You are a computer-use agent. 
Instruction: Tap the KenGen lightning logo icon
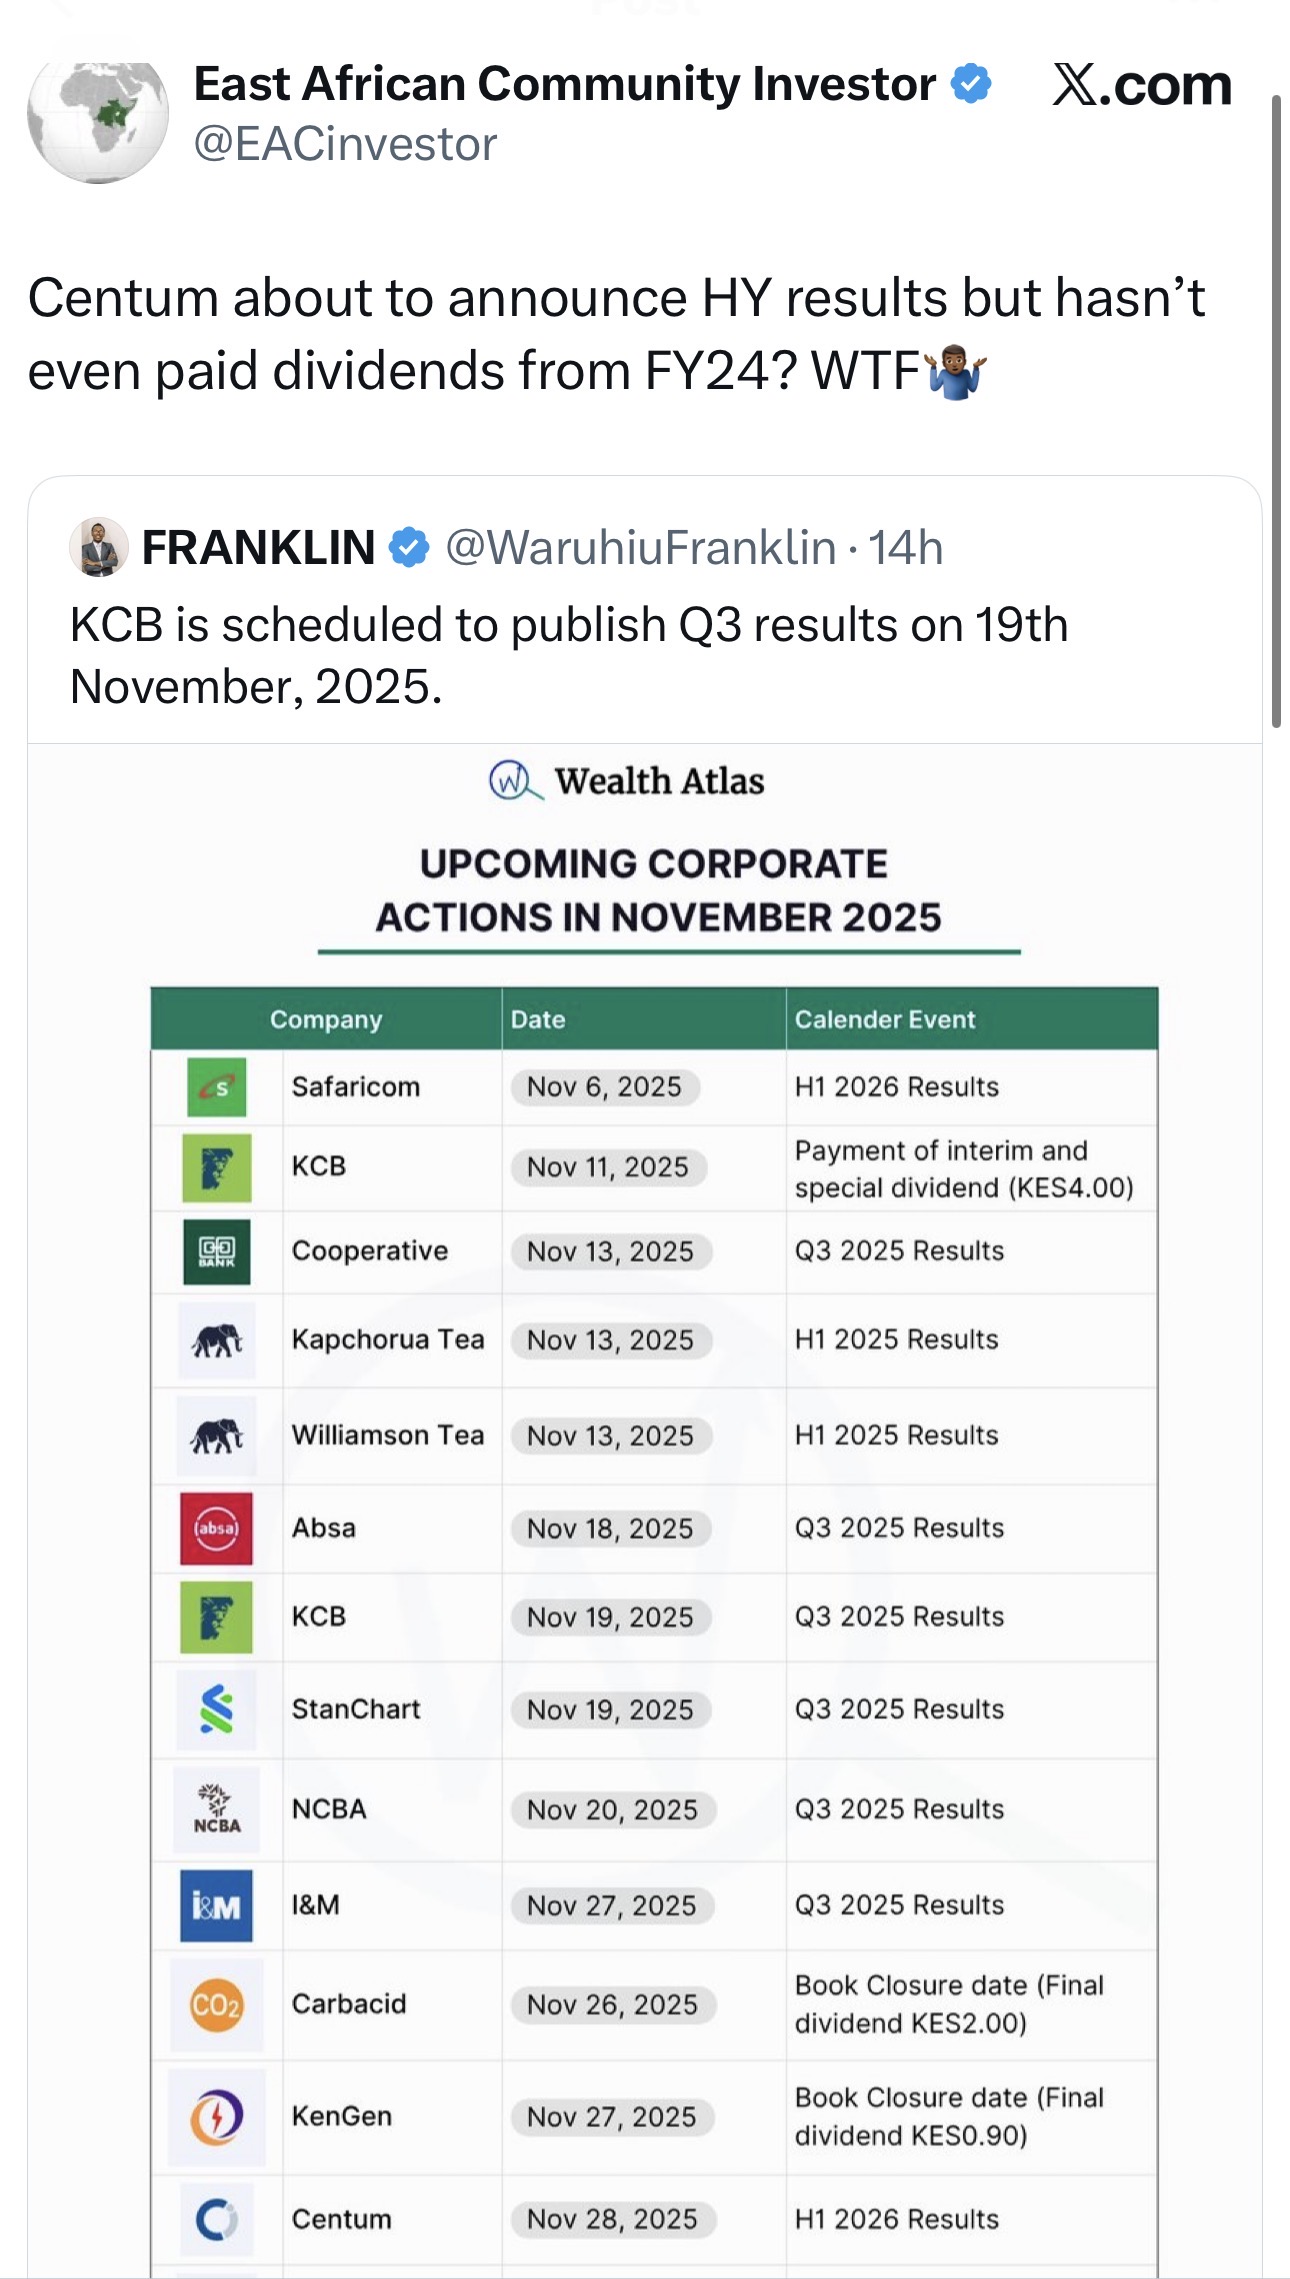pyautogui.click(x=217, y=2116)
